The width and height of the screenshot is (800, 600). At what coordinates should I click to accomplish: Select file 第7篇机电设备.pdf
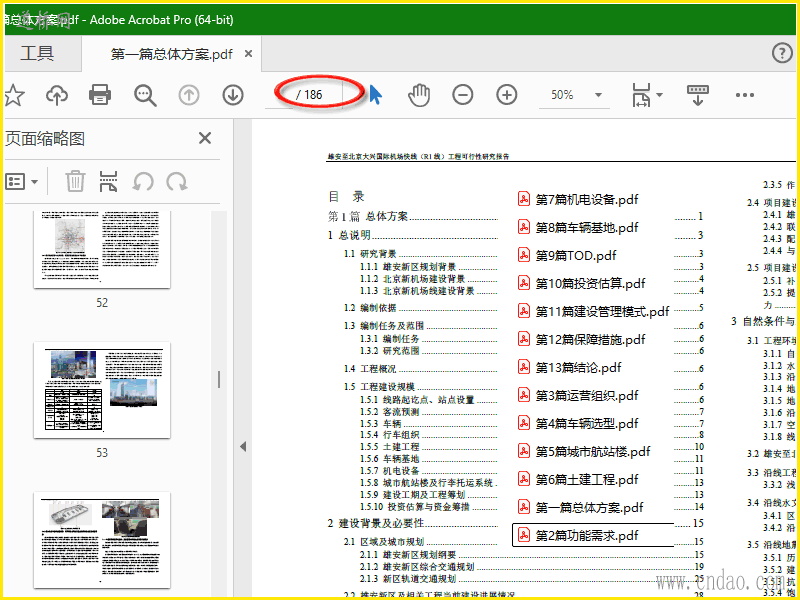(x=578, y=199)
